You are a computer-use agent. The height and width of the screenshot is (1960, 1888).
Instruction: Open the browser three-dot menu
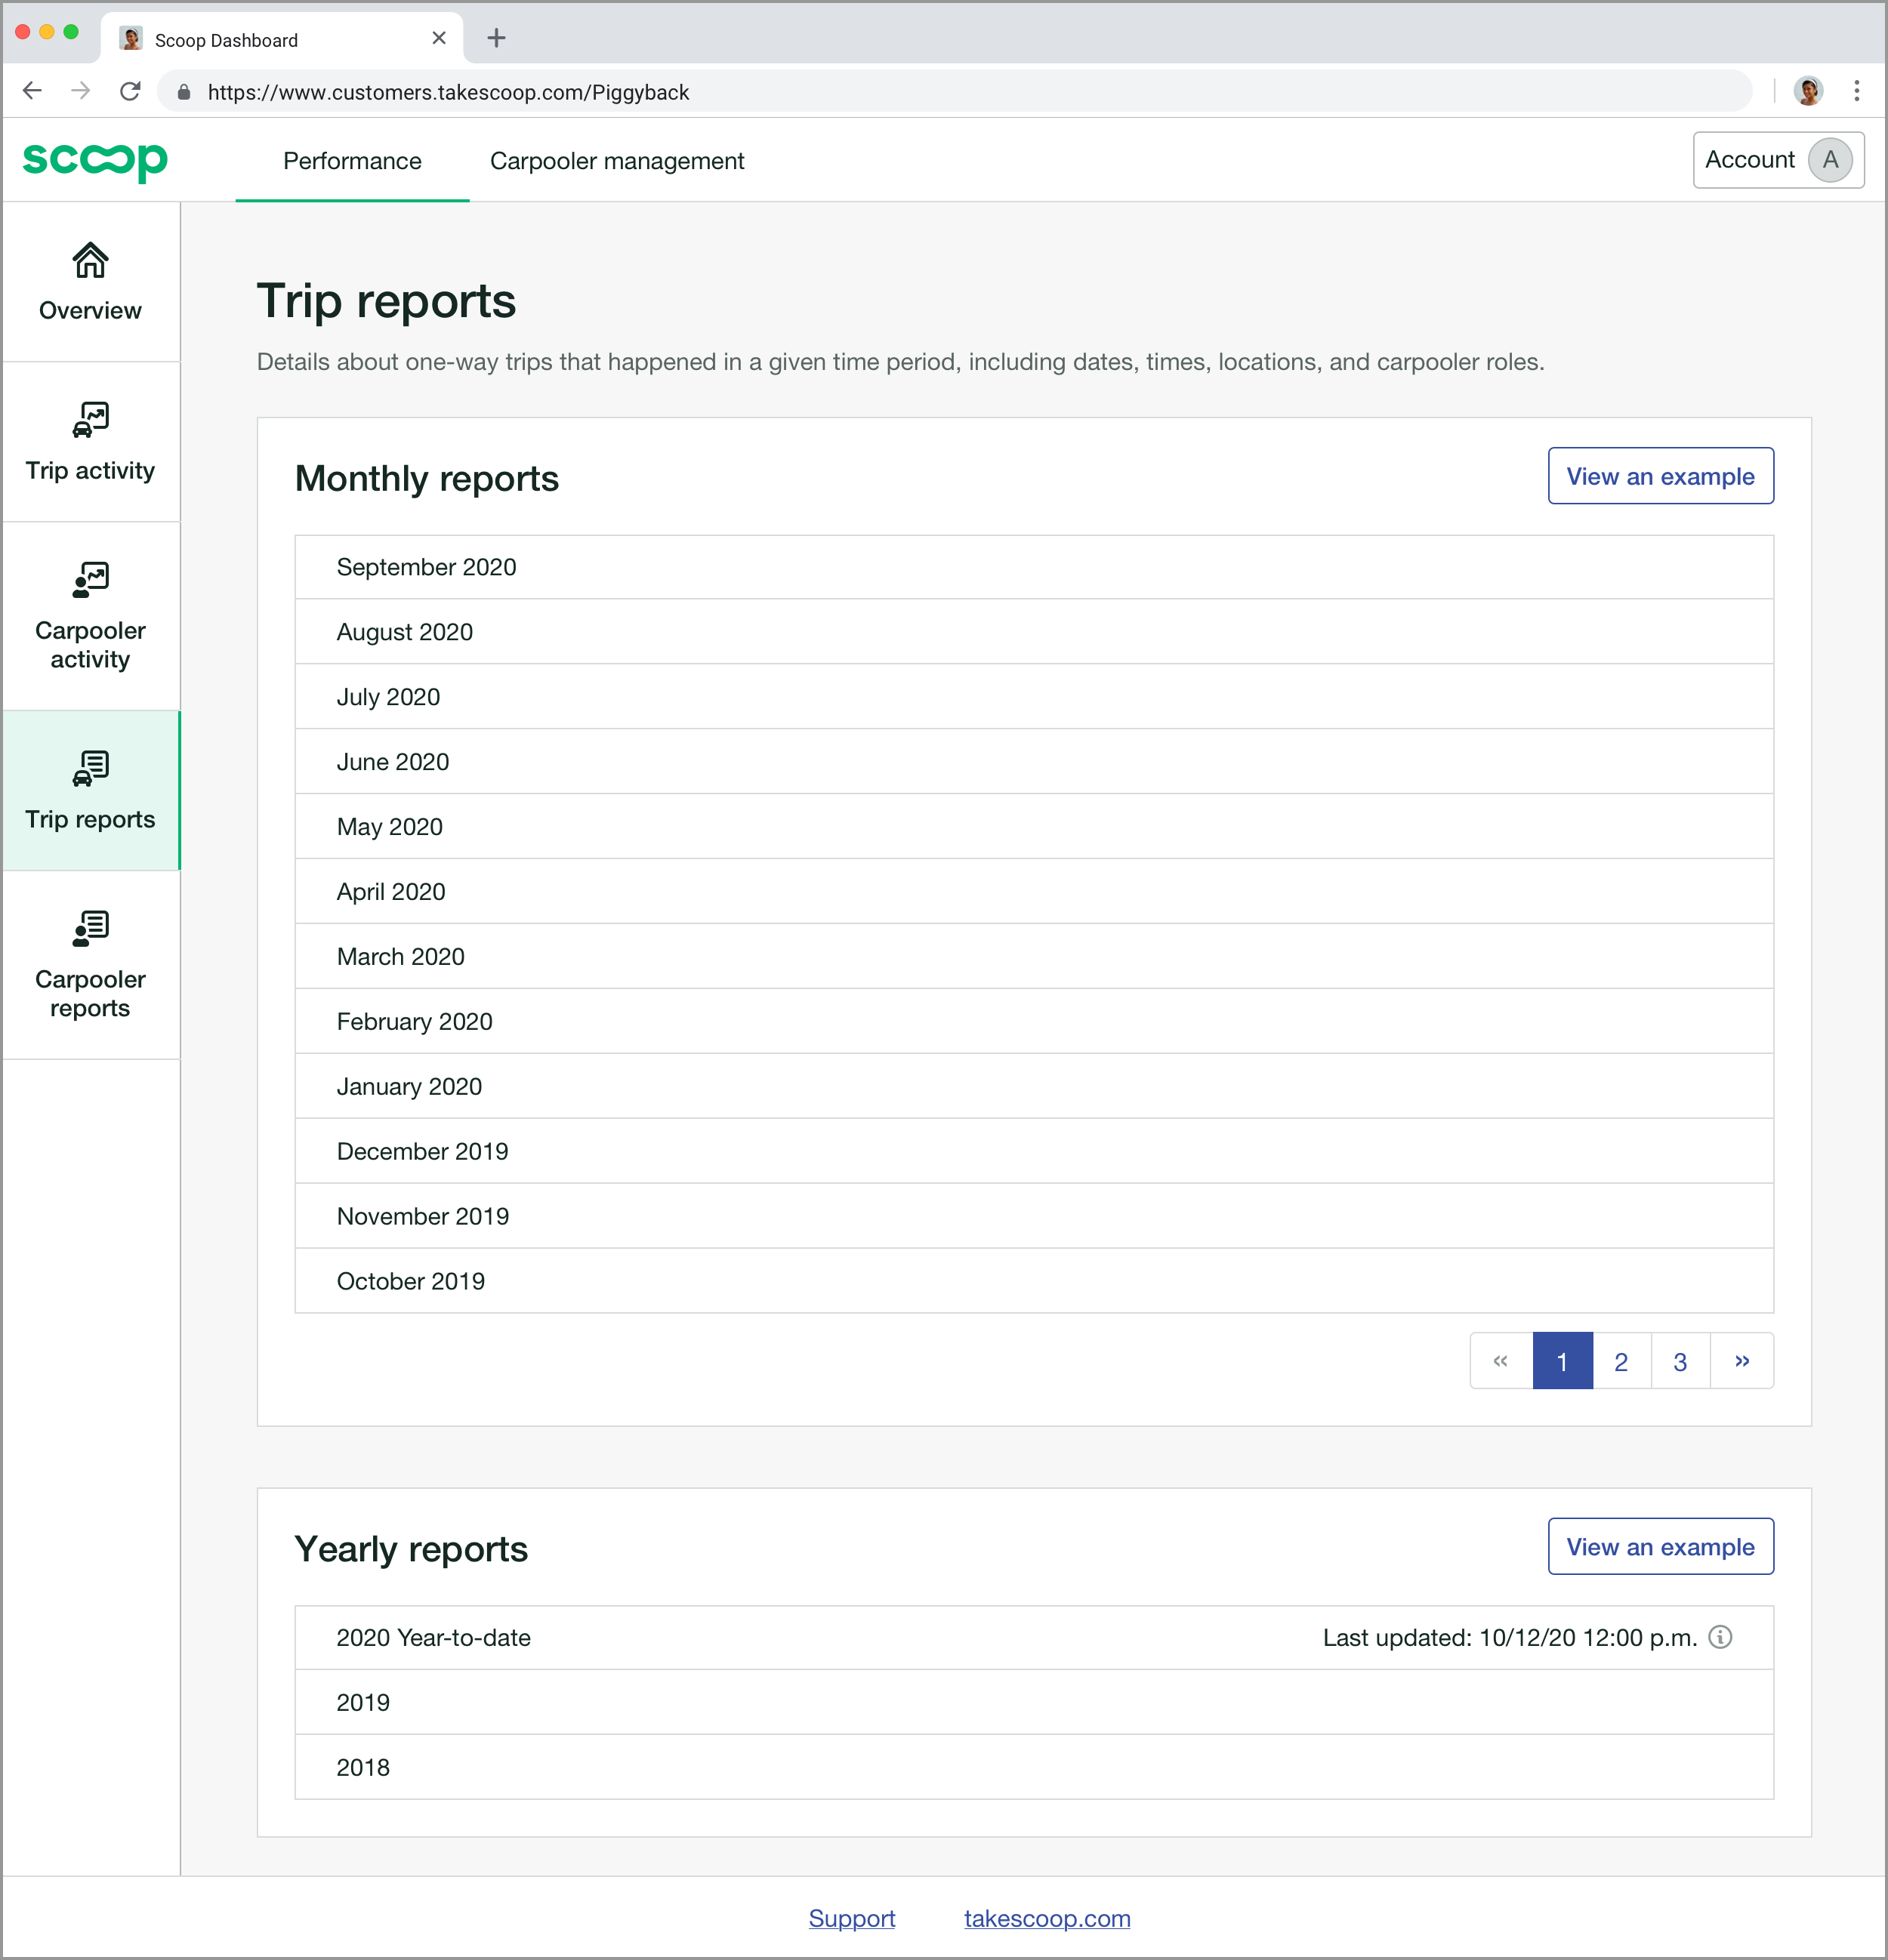tap(1856, 91)
